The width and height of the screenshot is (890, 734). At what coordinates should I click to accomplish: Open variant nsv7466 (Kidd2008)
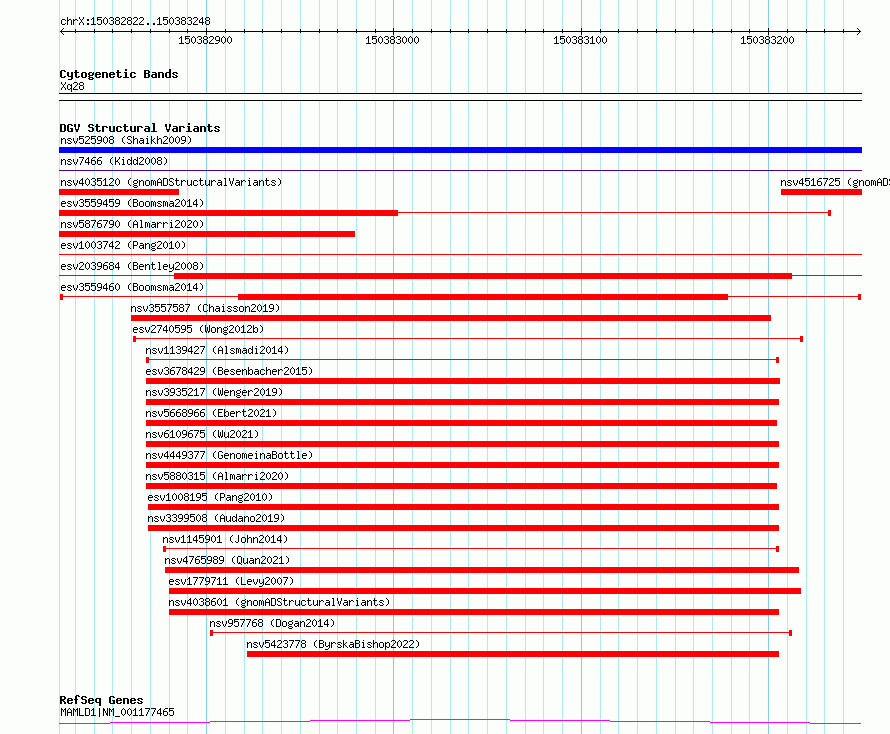pyautogui.click(x=114, y=161)
